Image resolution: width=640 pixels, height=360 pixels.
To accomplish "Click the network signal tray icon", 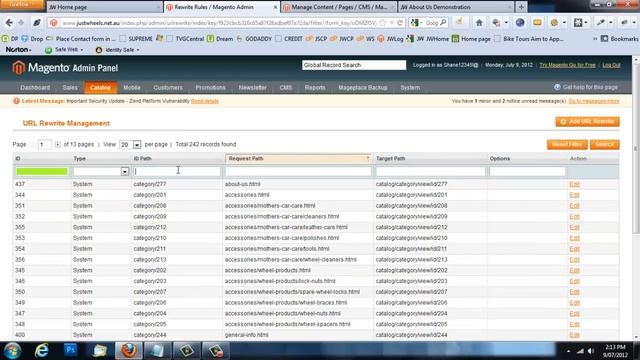I will 580,351.
